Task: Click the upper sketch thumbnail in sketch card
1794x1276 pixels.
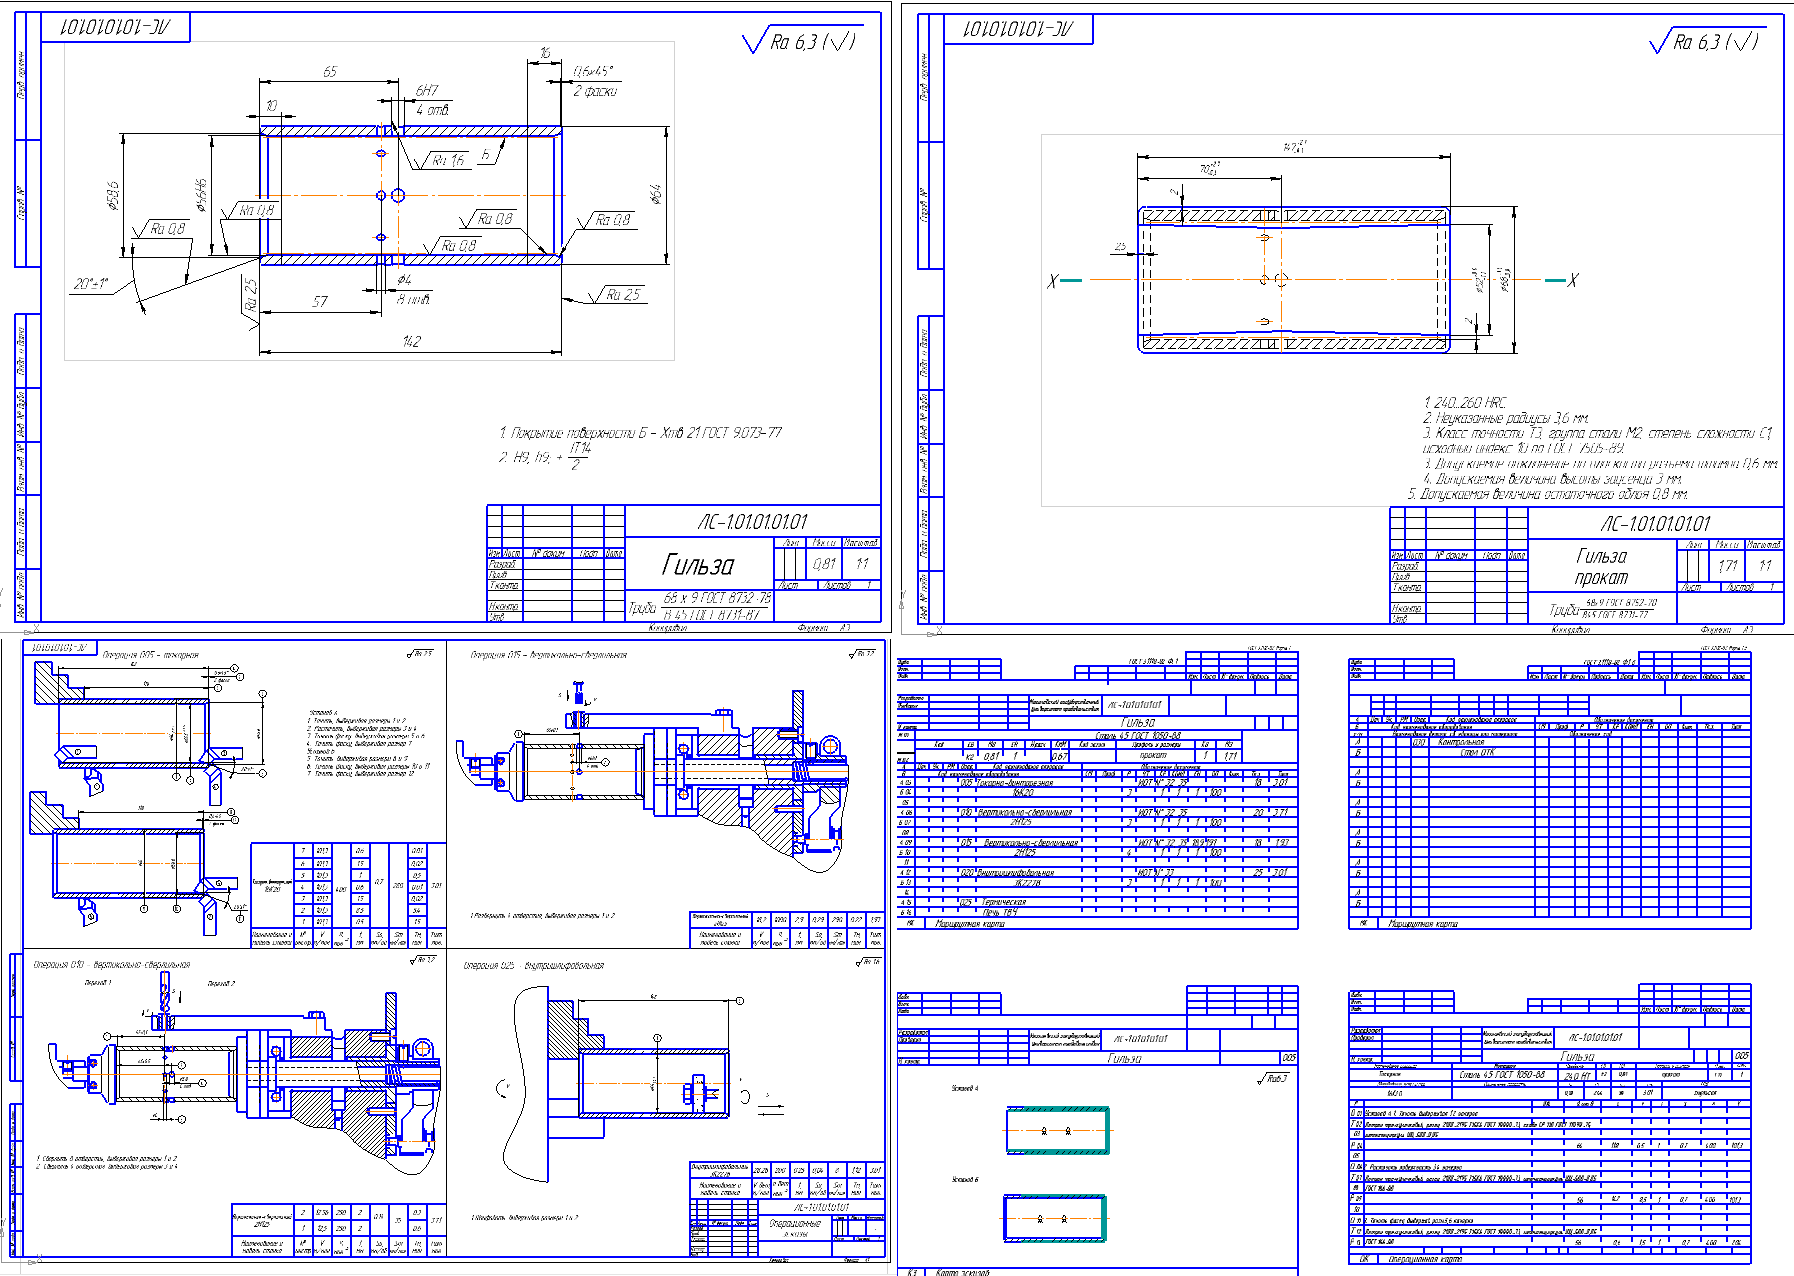Action: tap(1059, 1131)
